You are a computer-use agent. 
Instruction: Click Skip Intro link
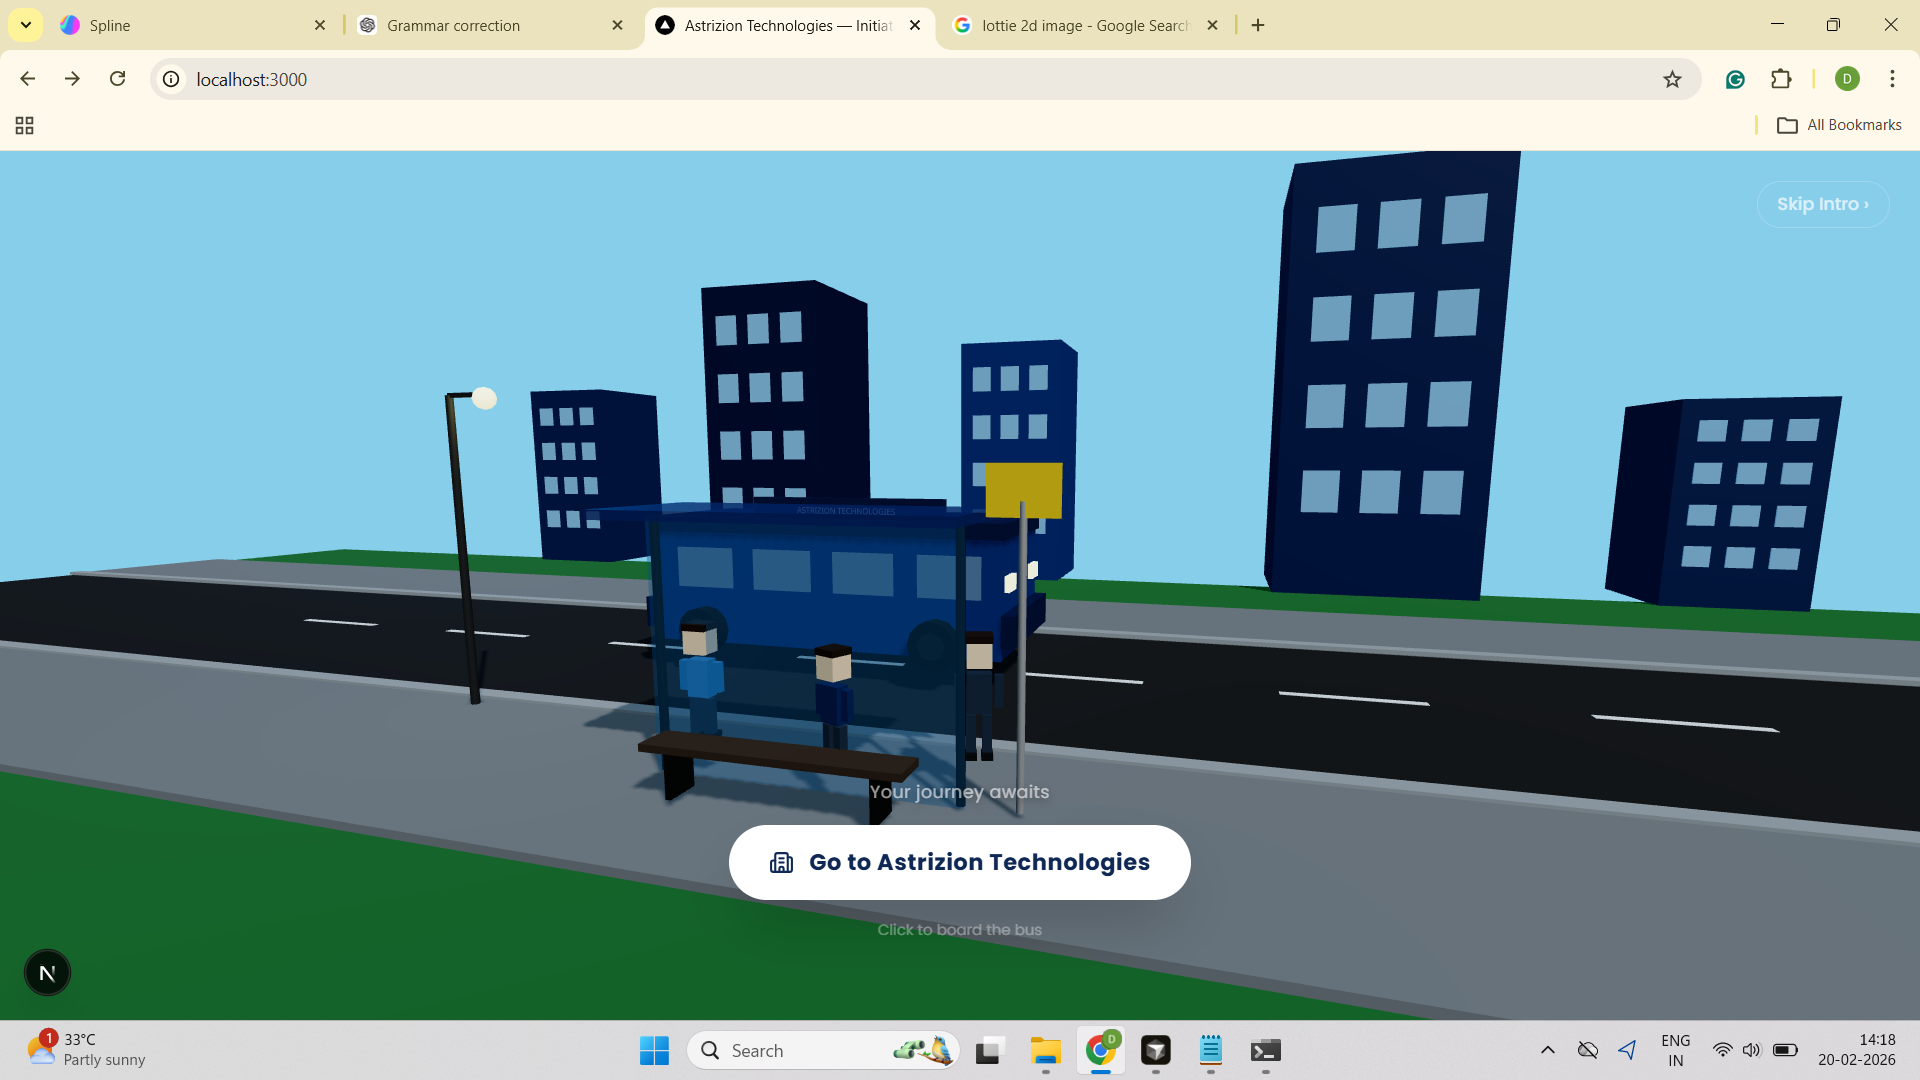(x=1822, y=204)
